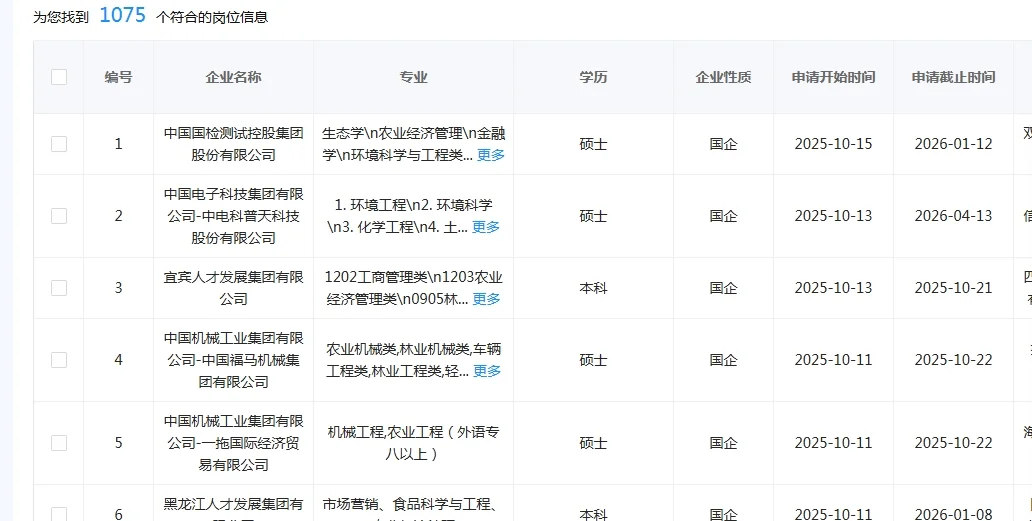Viewport: 1032px width, 521px height.
Task: Click the 编号 column header
Action: click(118, 77)
